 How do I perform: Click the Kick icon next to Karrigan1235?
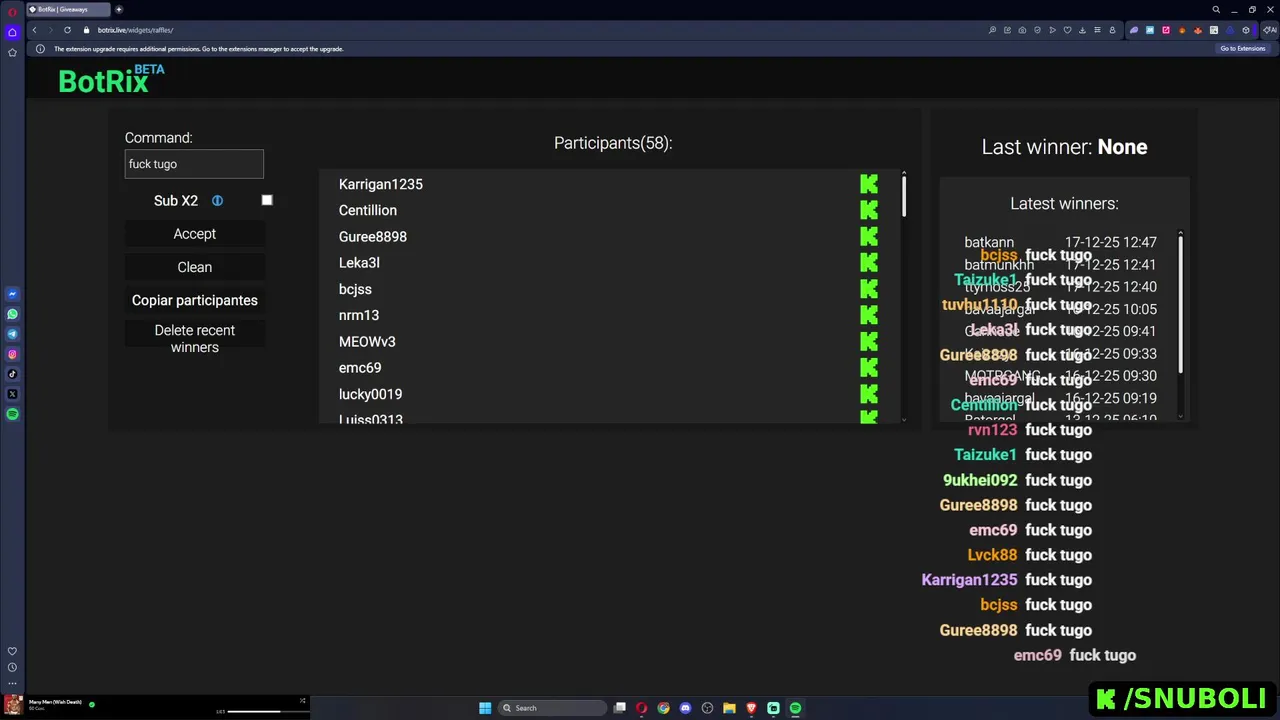coord(869,184)
